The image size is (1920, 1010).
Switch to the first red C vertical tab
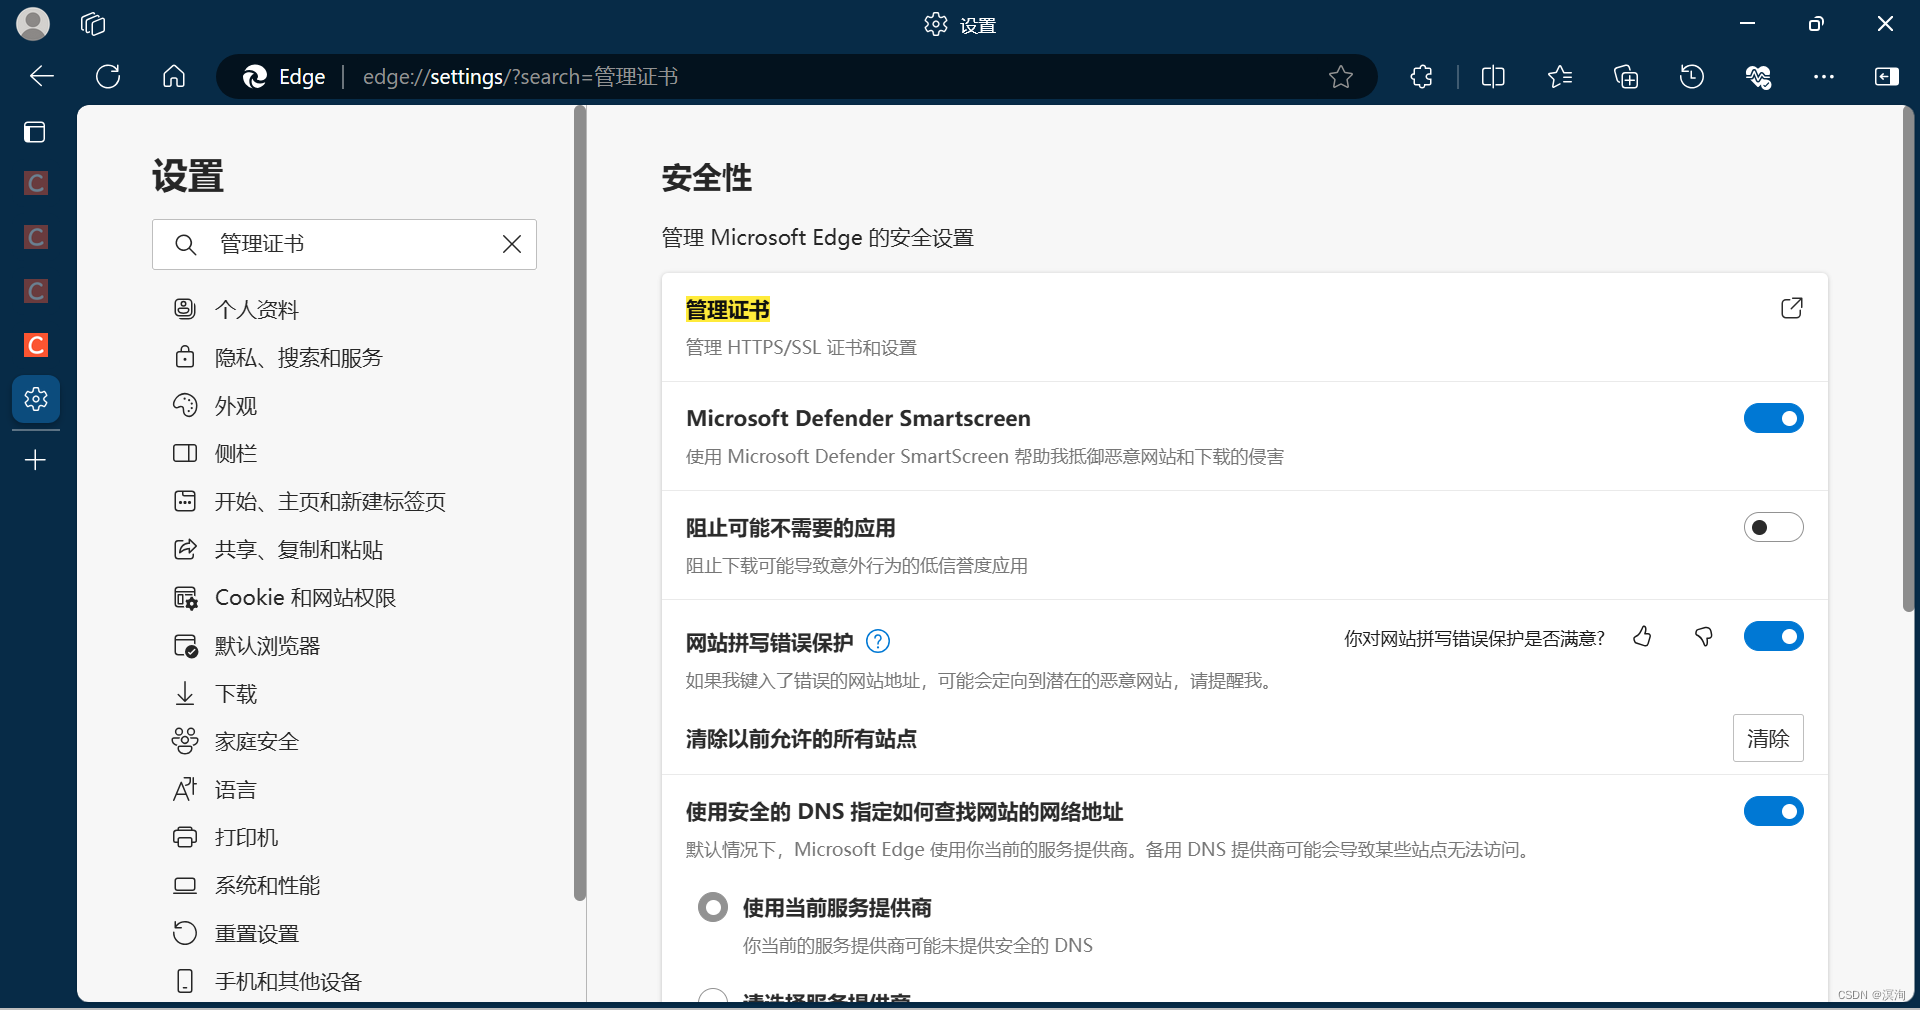coord(36,183)
